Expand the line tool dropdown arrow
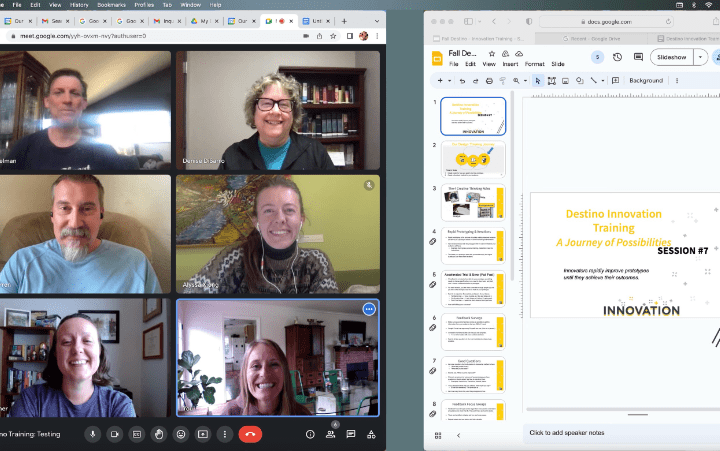 point(603,81)
